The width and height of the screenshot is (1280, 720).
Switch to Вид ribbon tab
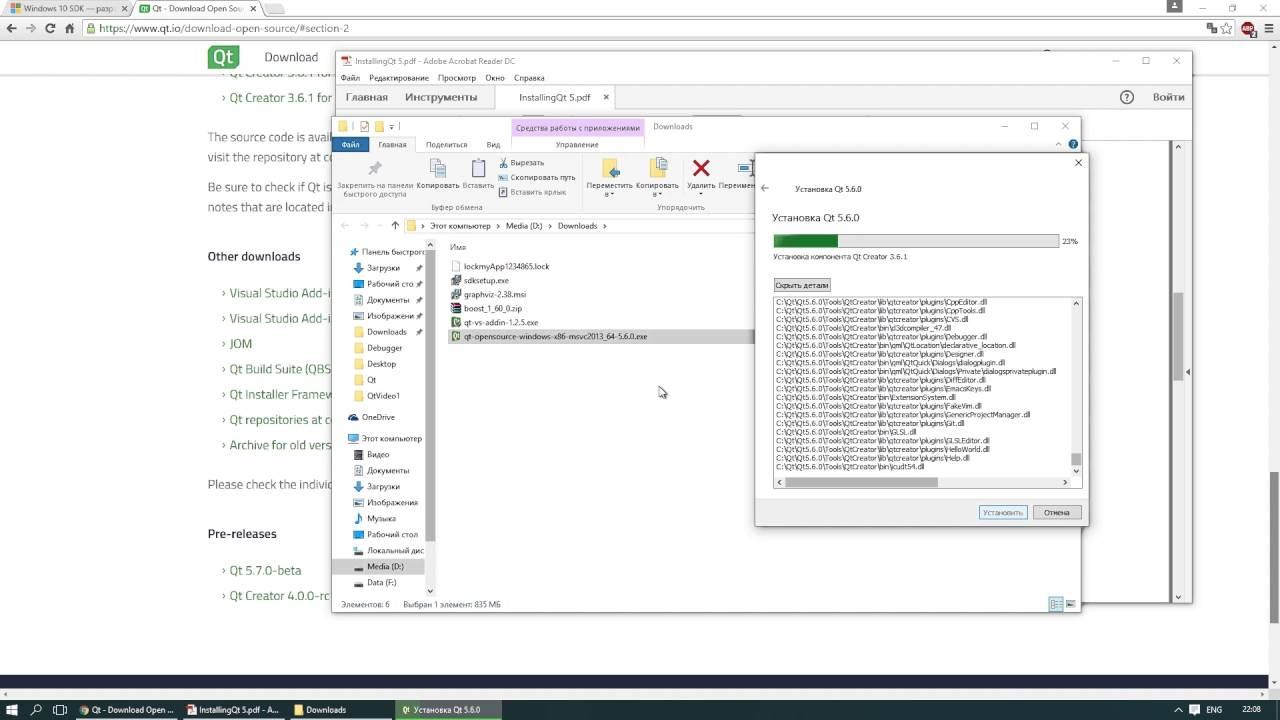(493, 144)
